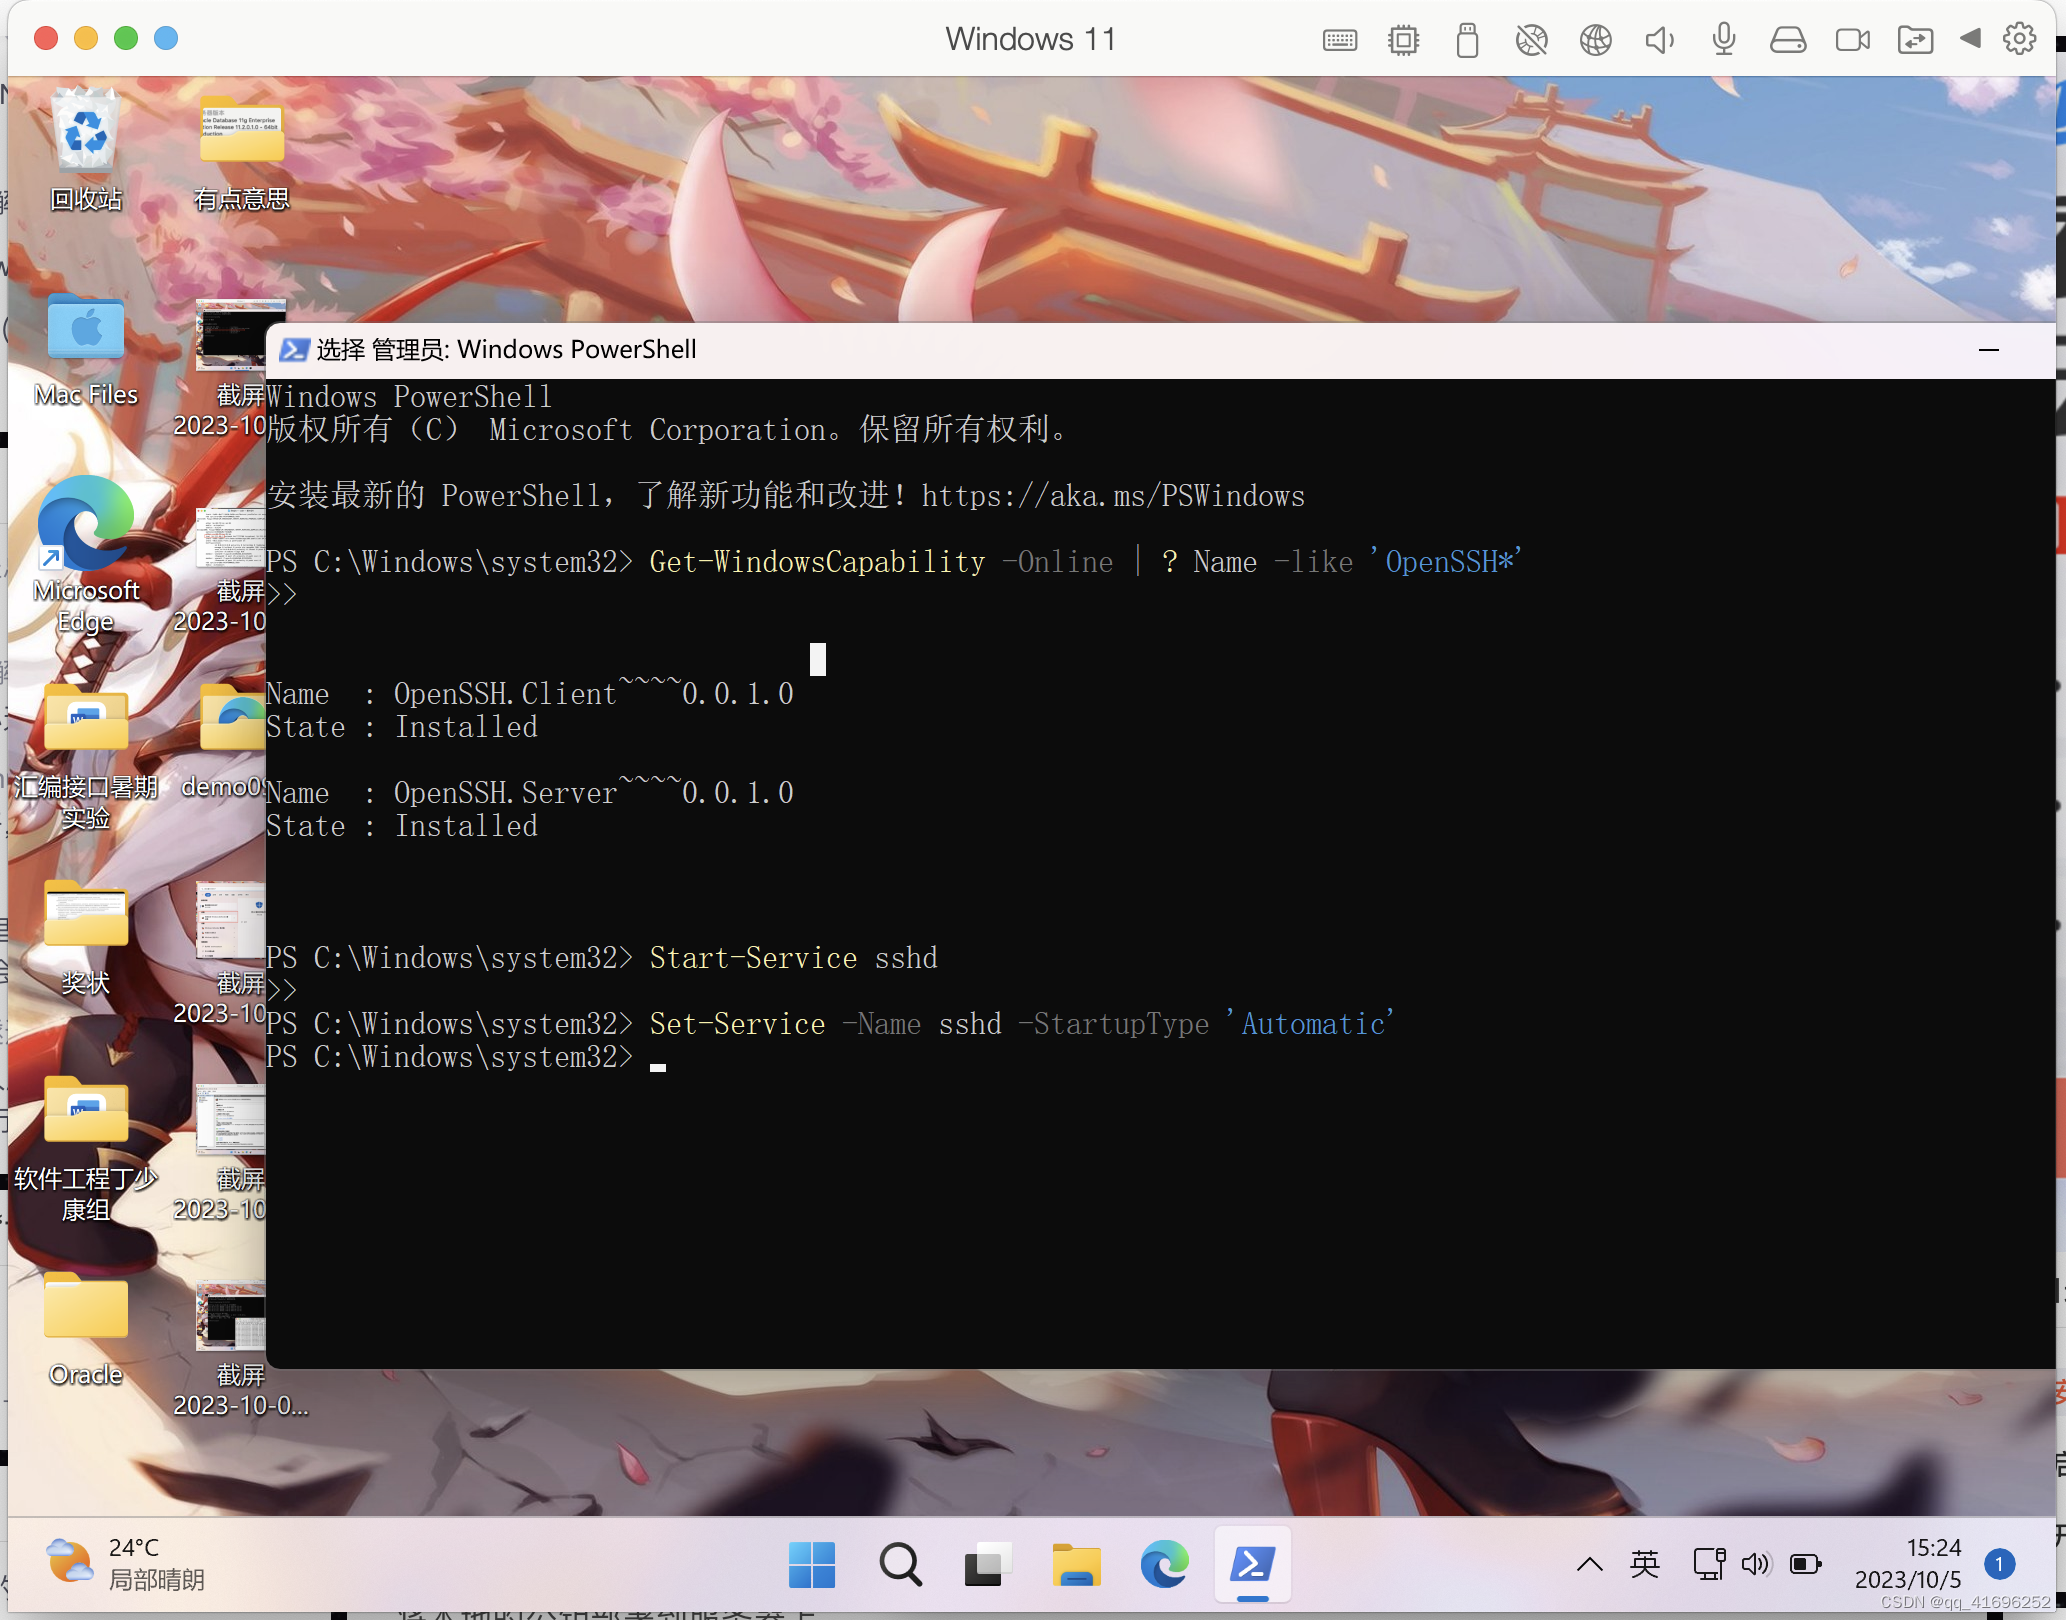Image resolution: width=2066 pixels, height=1620 pixels.
Task: Toggle the camera icon in VM toolbar
Action: (1852, 40)
